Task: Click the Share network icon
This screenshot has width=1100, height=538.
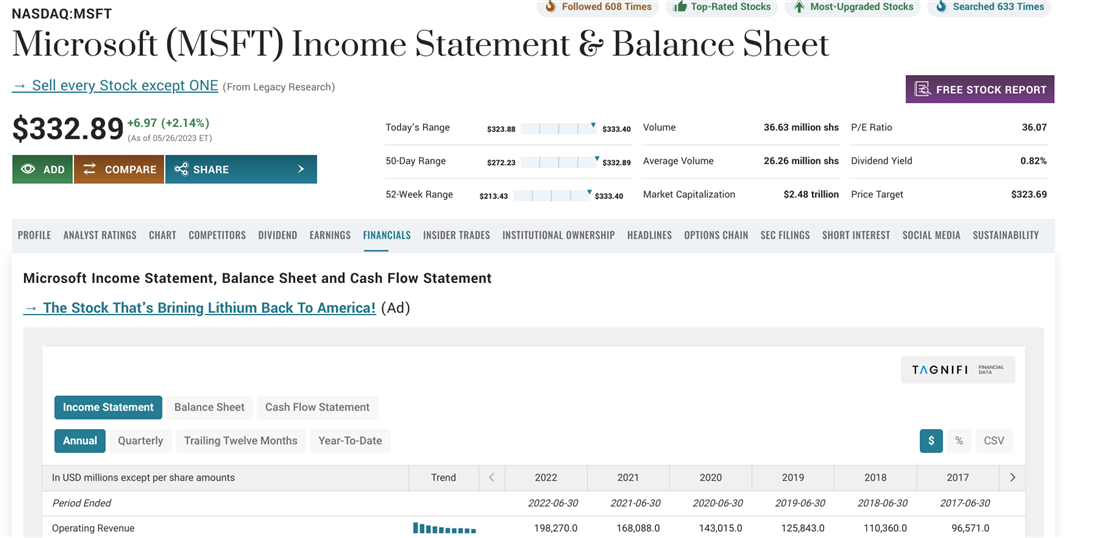Action: (181, 169)
